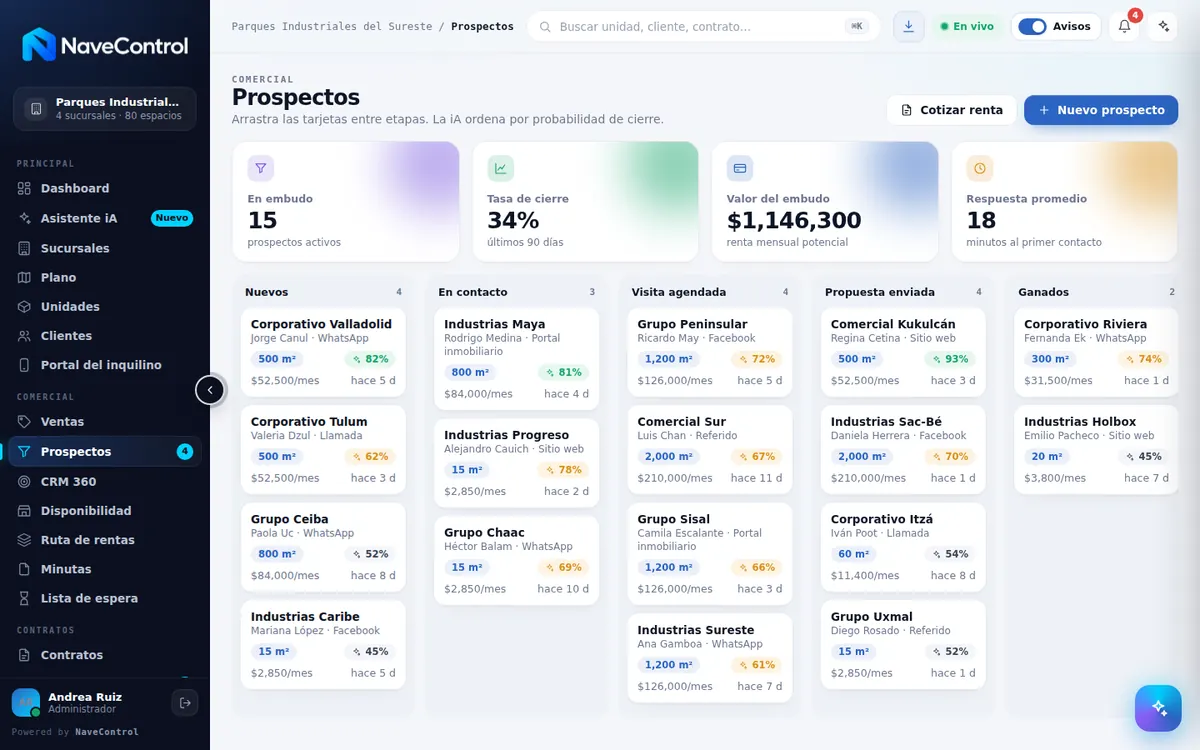Open the Grupo Sisal card
Image resolution: width=1200 pixels, height=750 pixels.
pos(710,554)
